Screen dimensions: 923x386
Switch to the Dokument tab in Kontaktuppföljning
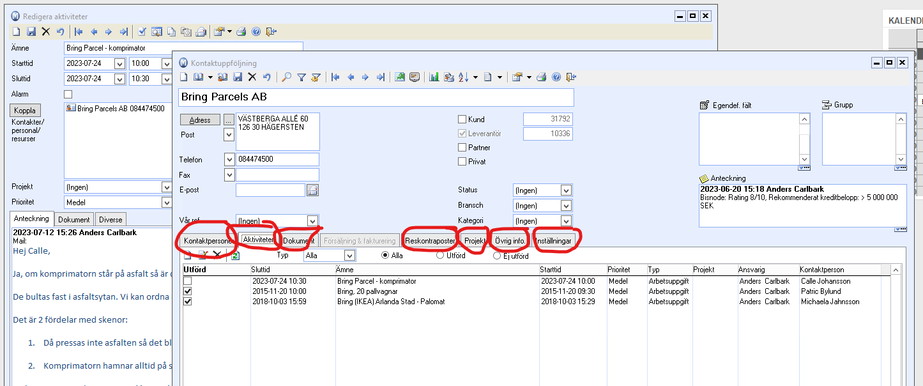coord(298,241)
